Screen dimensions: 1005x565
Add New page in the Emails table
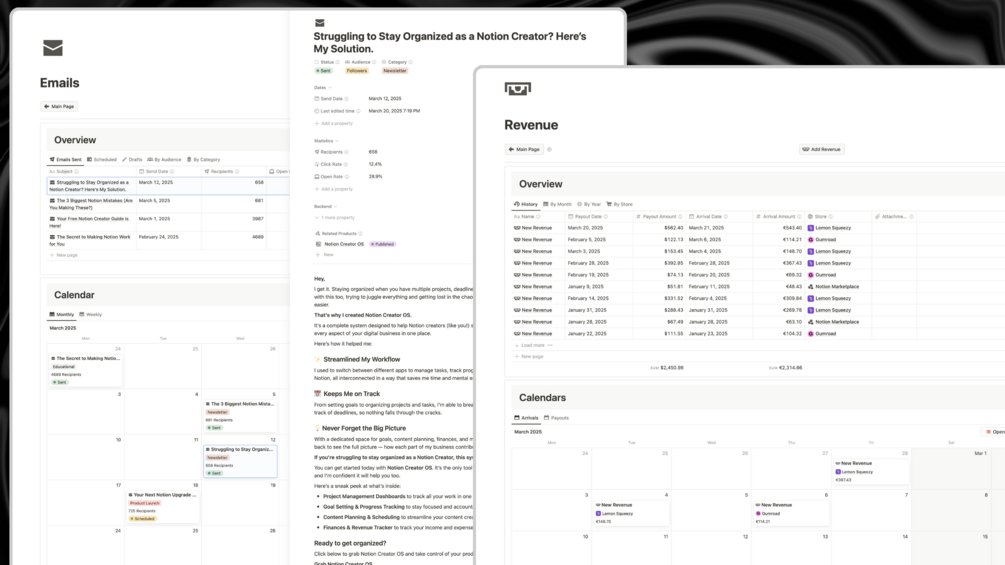click(63, 255)
